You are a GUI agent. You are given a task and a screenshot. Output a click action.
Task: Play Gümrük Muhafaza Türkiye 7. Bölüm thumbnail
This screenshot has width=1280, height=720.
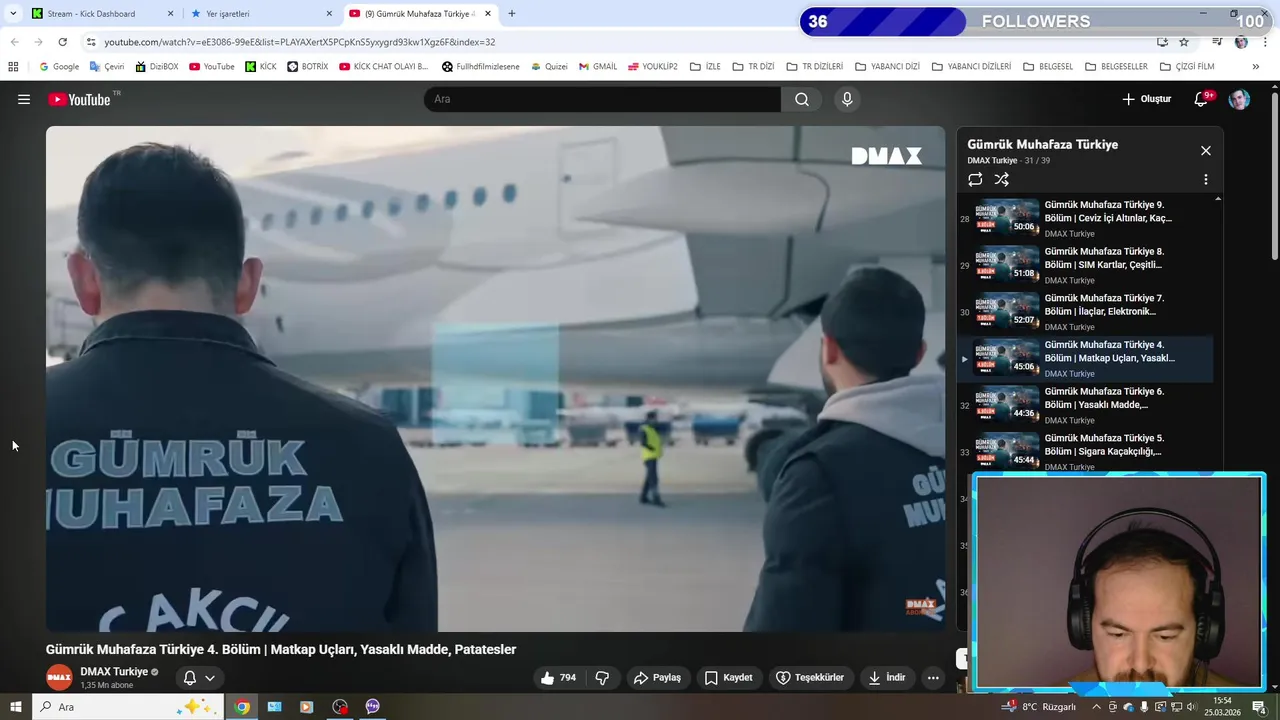[1007, 311]
